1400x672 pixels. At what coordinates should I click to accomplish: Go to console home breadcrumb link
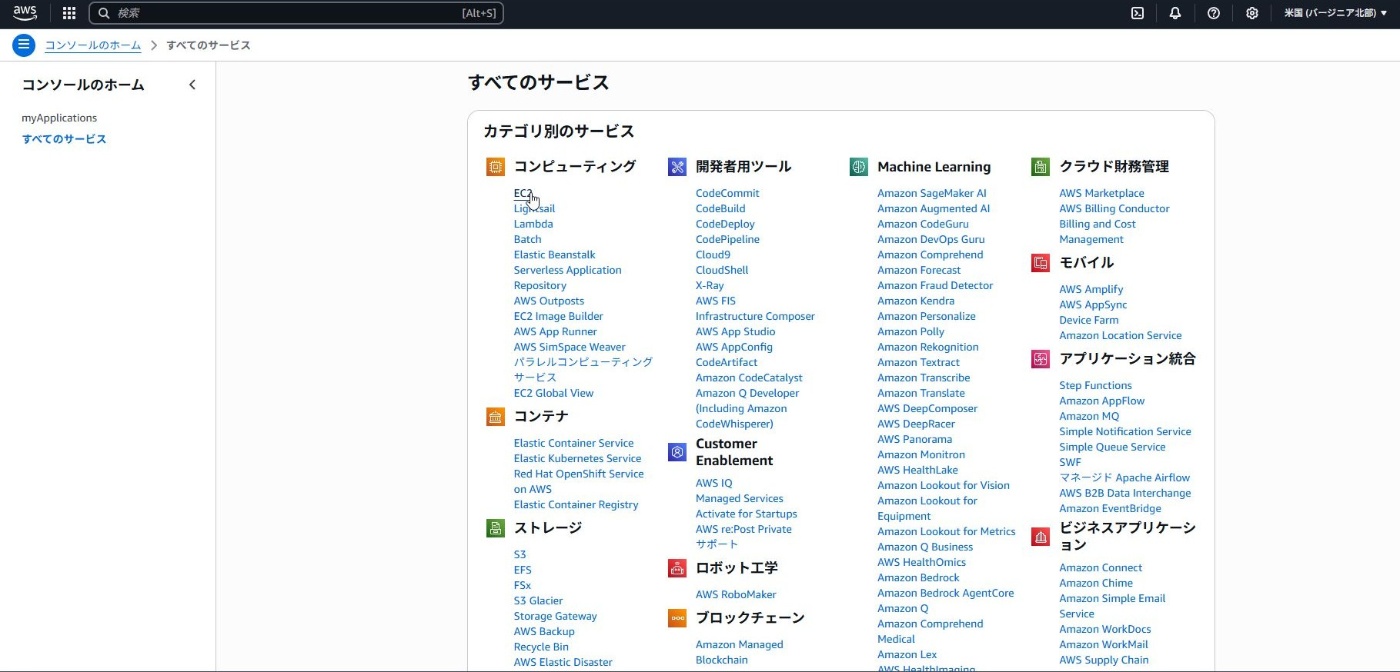pyautogui.click(x=93, y=45)
